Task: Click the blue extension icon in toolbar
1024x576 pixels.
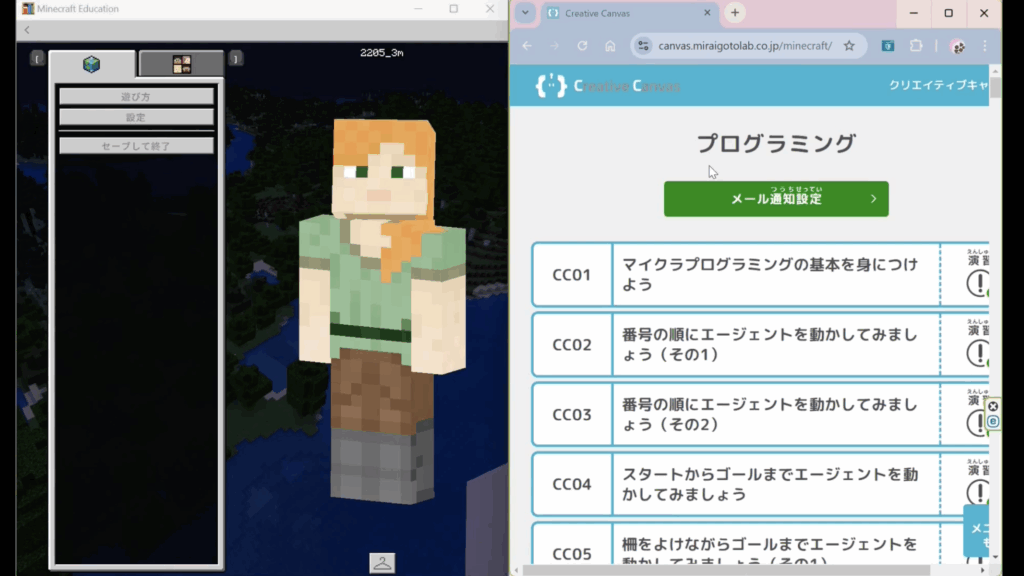Action: [888, 46]
